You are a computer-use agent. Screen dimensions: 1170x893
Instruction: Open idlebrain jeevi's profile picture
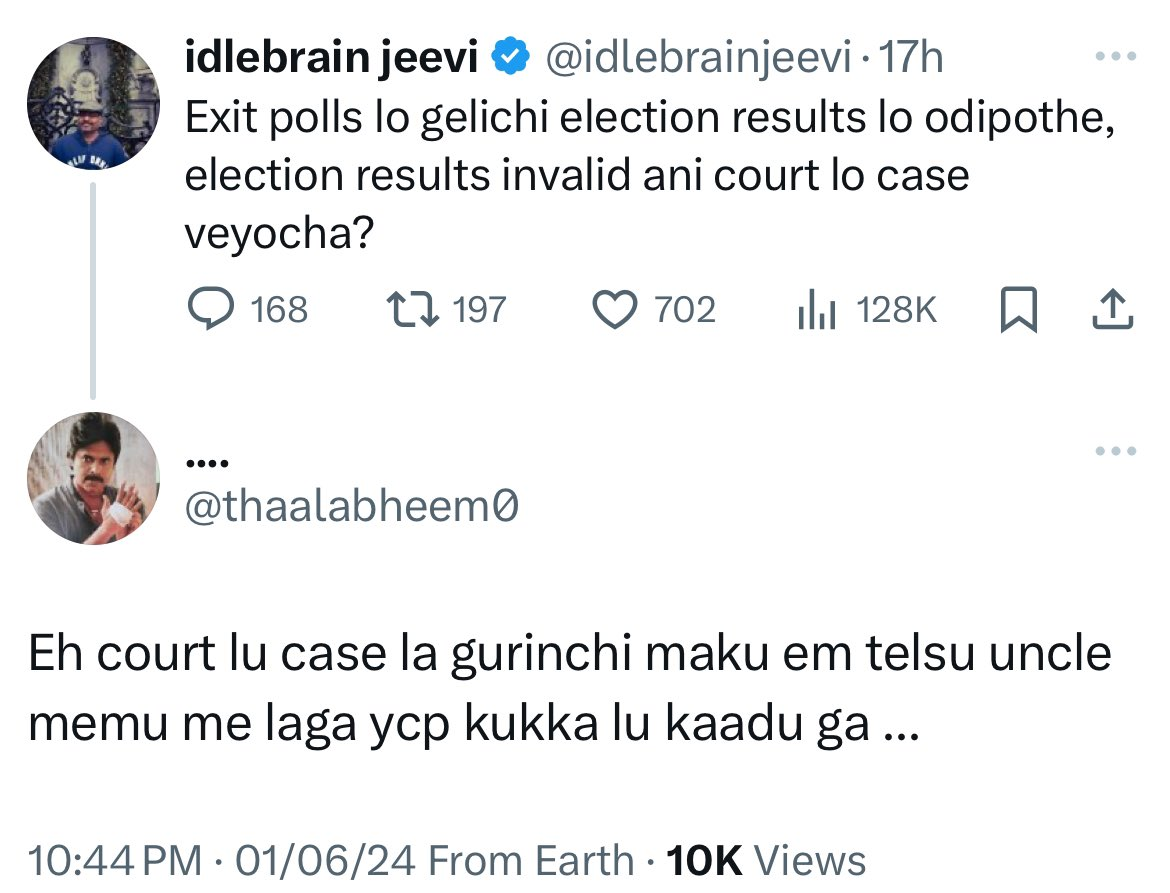coord(93,103)
